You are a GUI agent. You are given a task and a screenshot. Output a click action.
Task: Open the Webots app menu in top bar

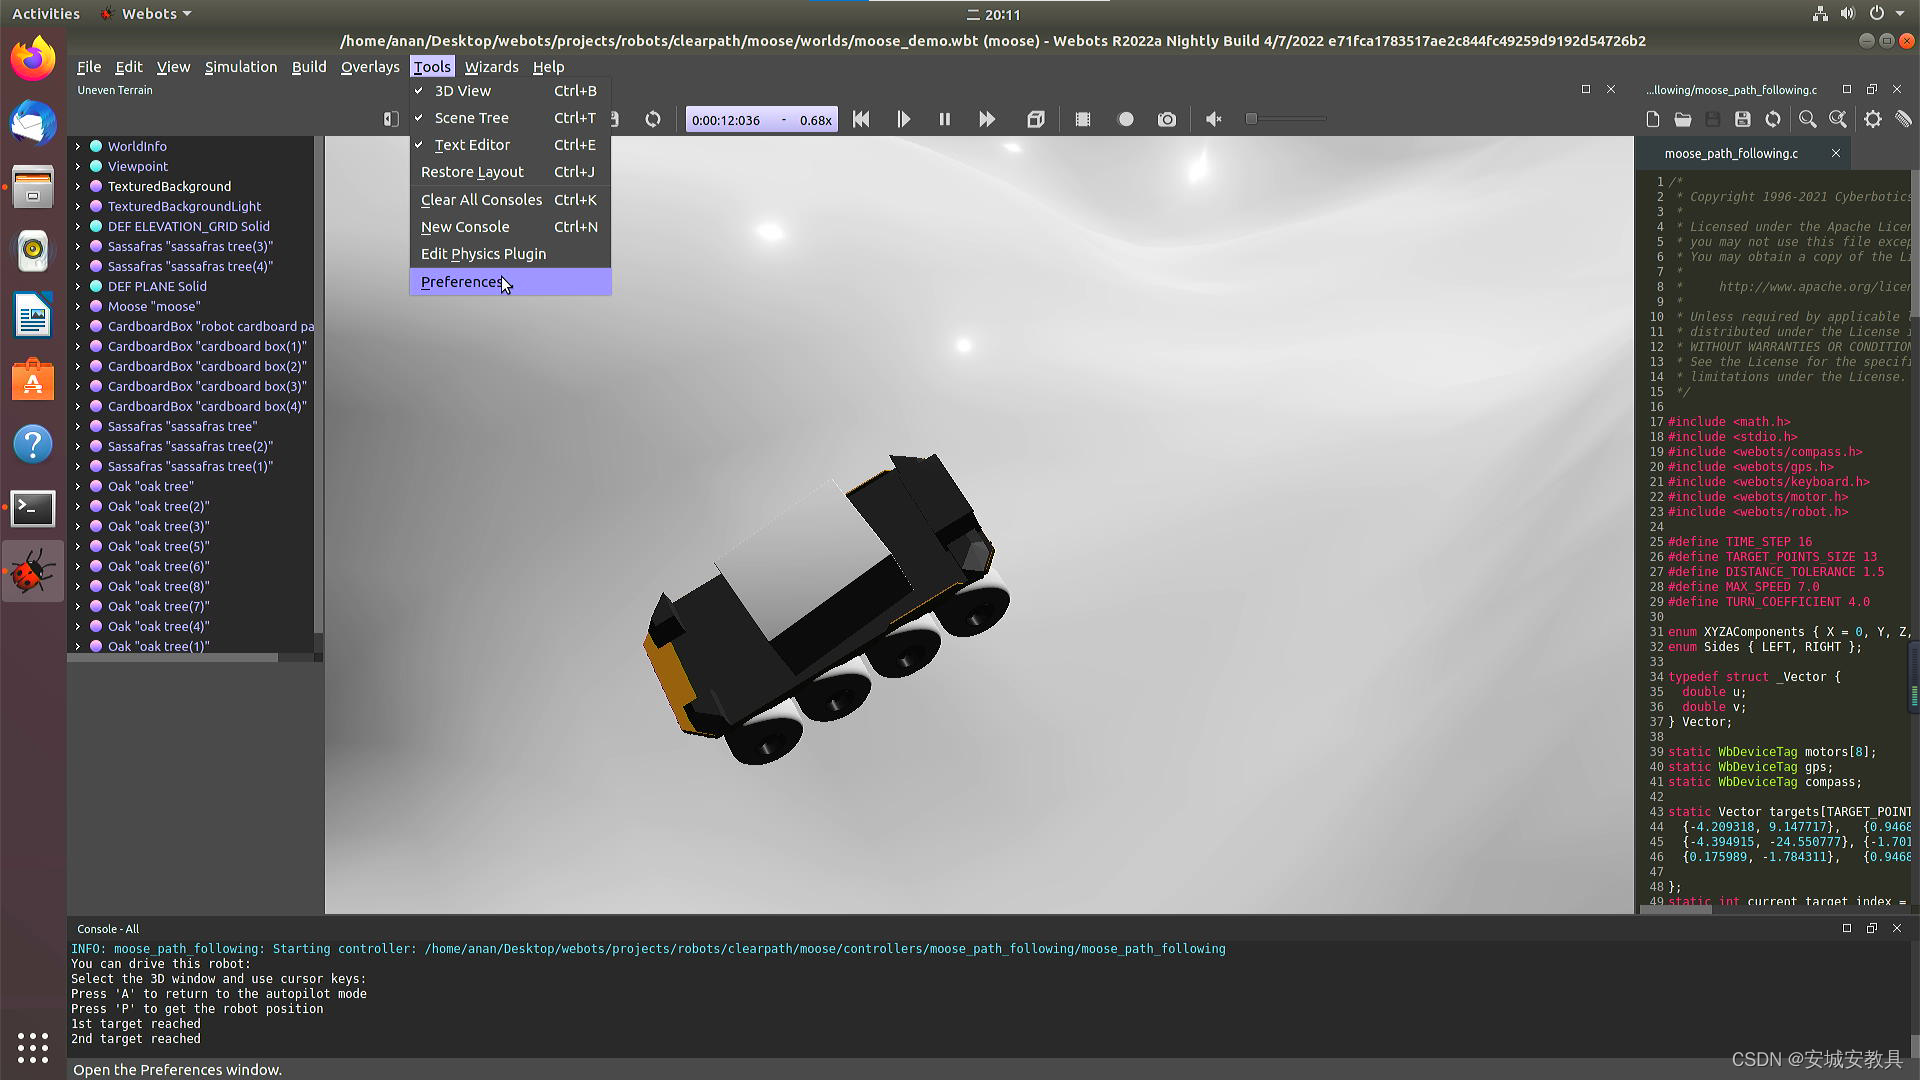click(147, 14)
